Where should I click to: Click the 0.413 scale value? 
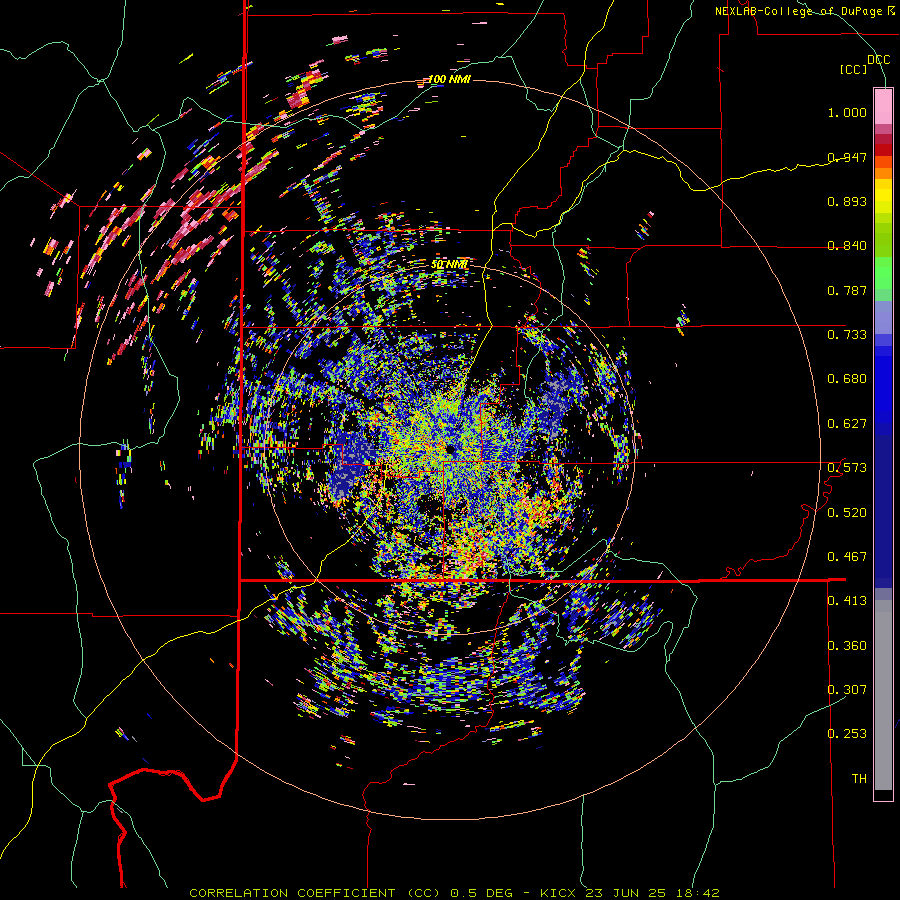847,601
